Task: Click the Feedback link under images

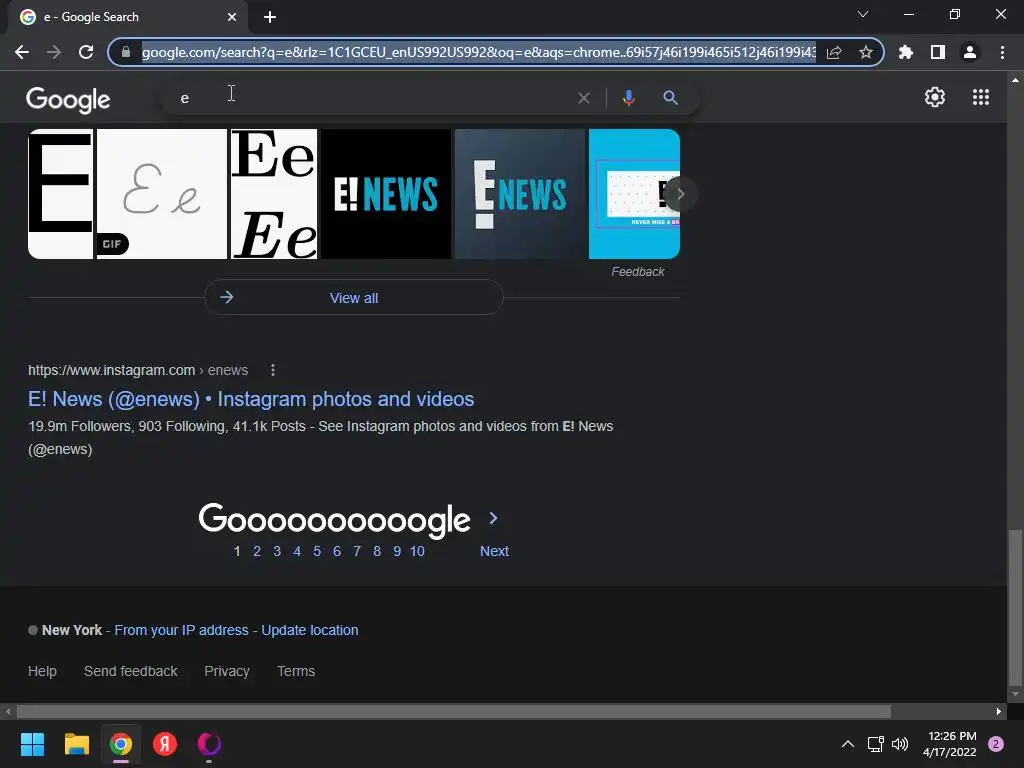Action: pos(637,272)
